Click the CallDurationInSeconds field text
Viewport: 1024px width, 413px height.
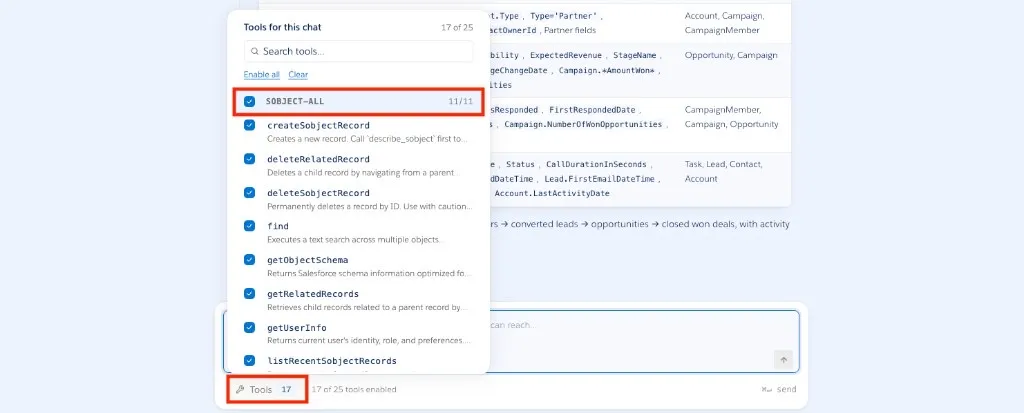(x=596, y=165)
